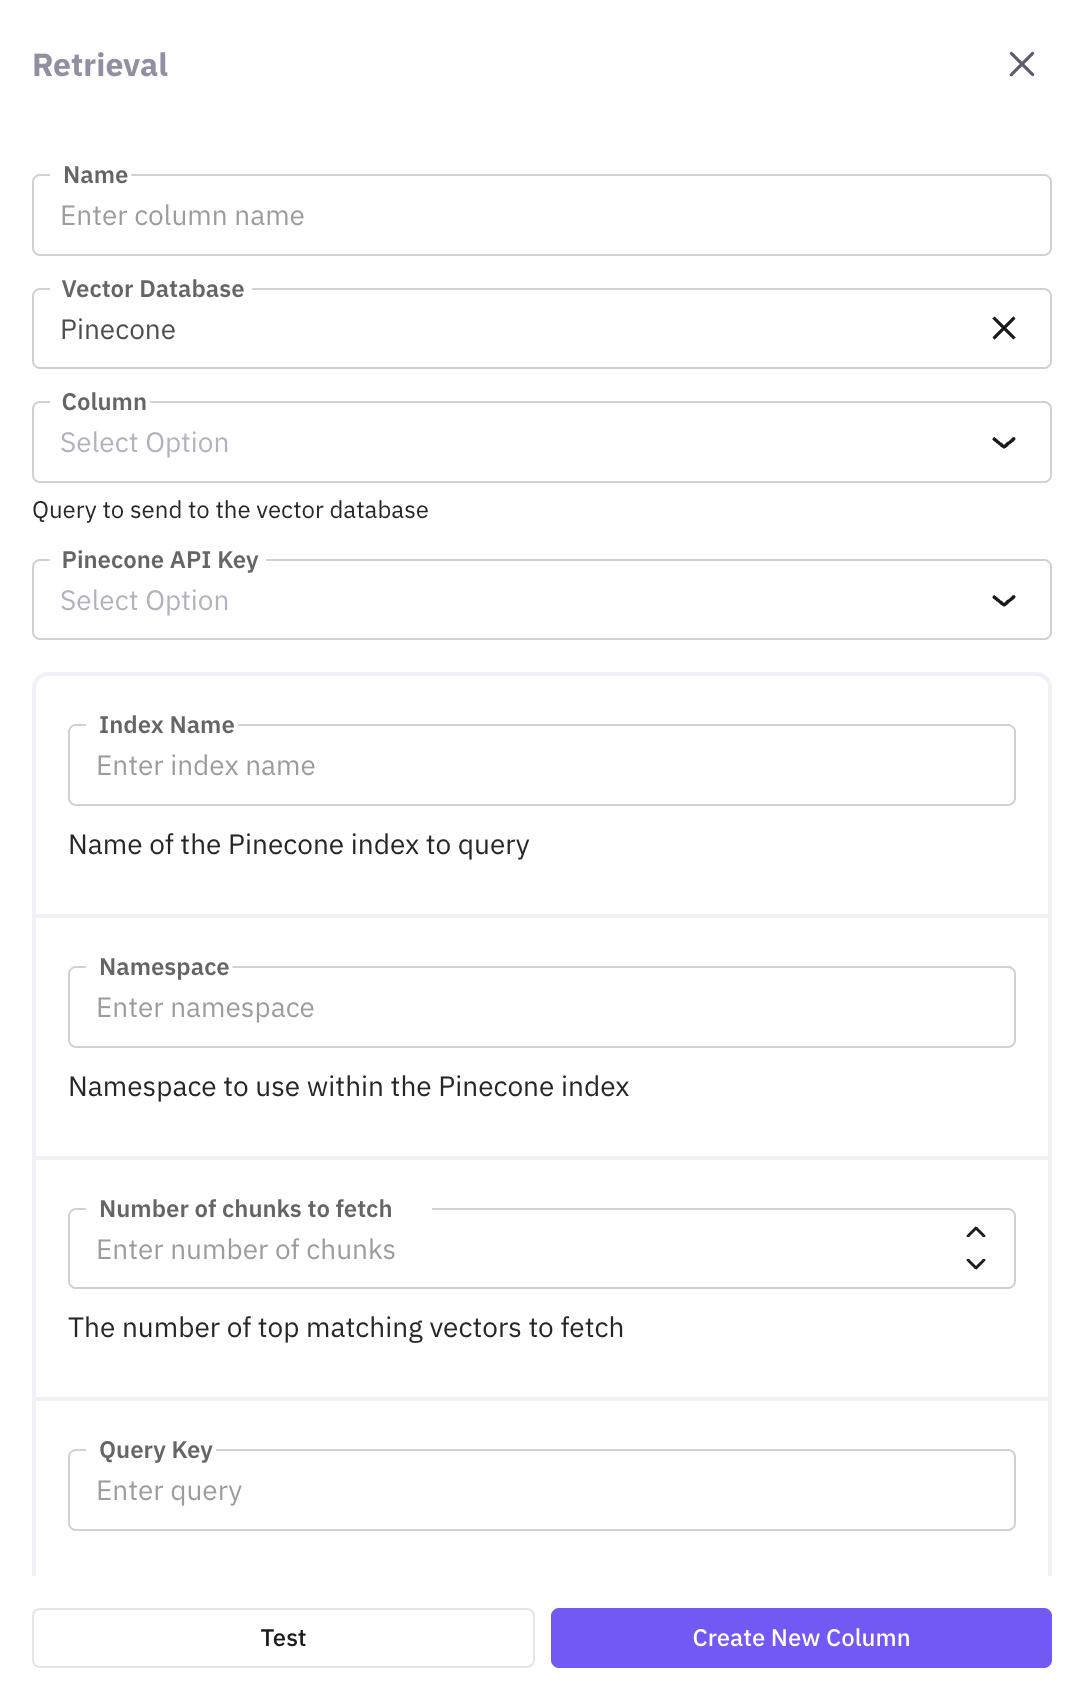The width and height of the screenshot is (1076, 1692).
Task: Focus the 'Enter index name' field
Action: pos(540,766)
